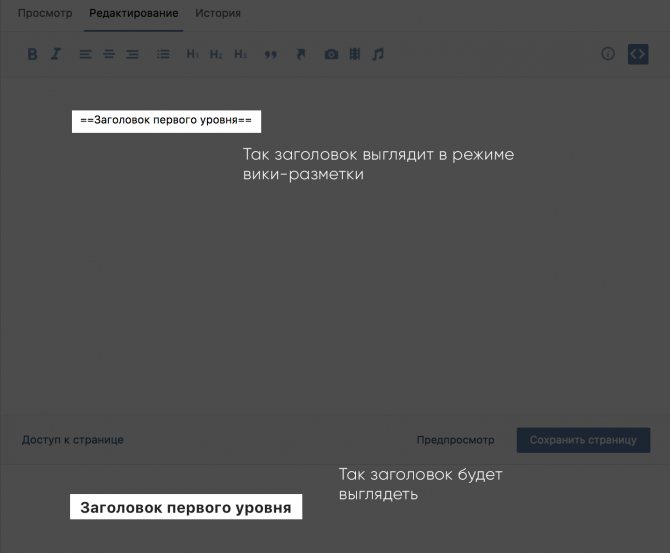Image resolution: width=670 pixels, height=553 pixels.
Task: Insert a bulleted list
Action: point(163,54)
